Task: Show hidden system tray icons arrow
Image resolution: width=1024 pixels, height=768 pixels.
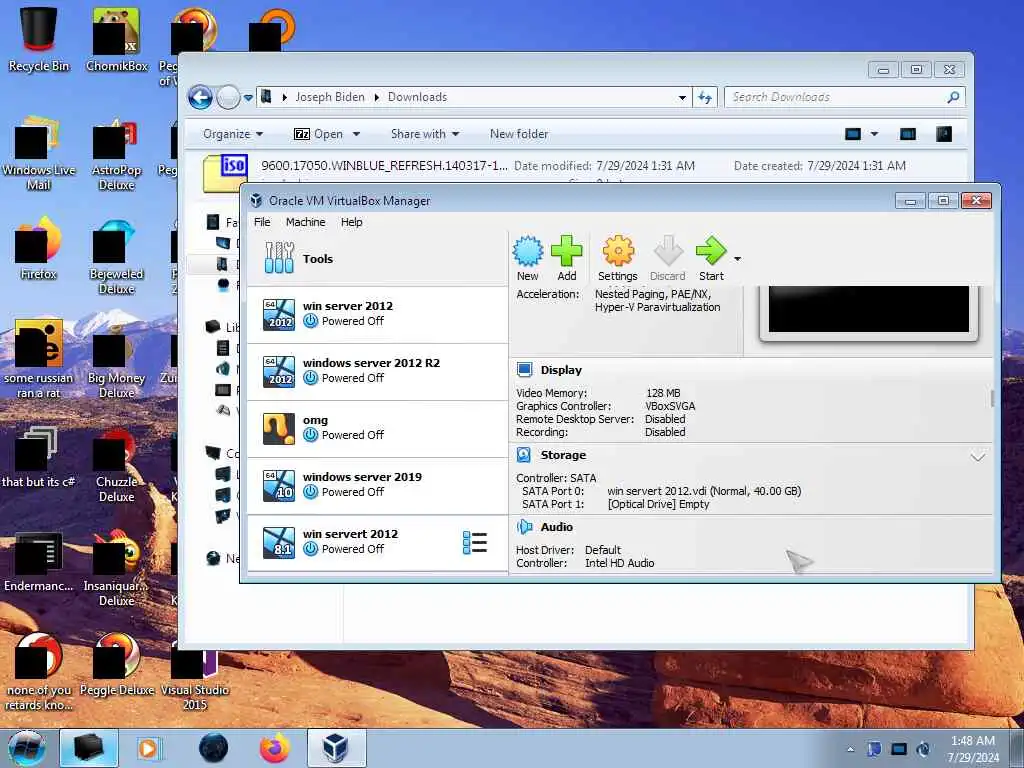Action: [850, 749]
